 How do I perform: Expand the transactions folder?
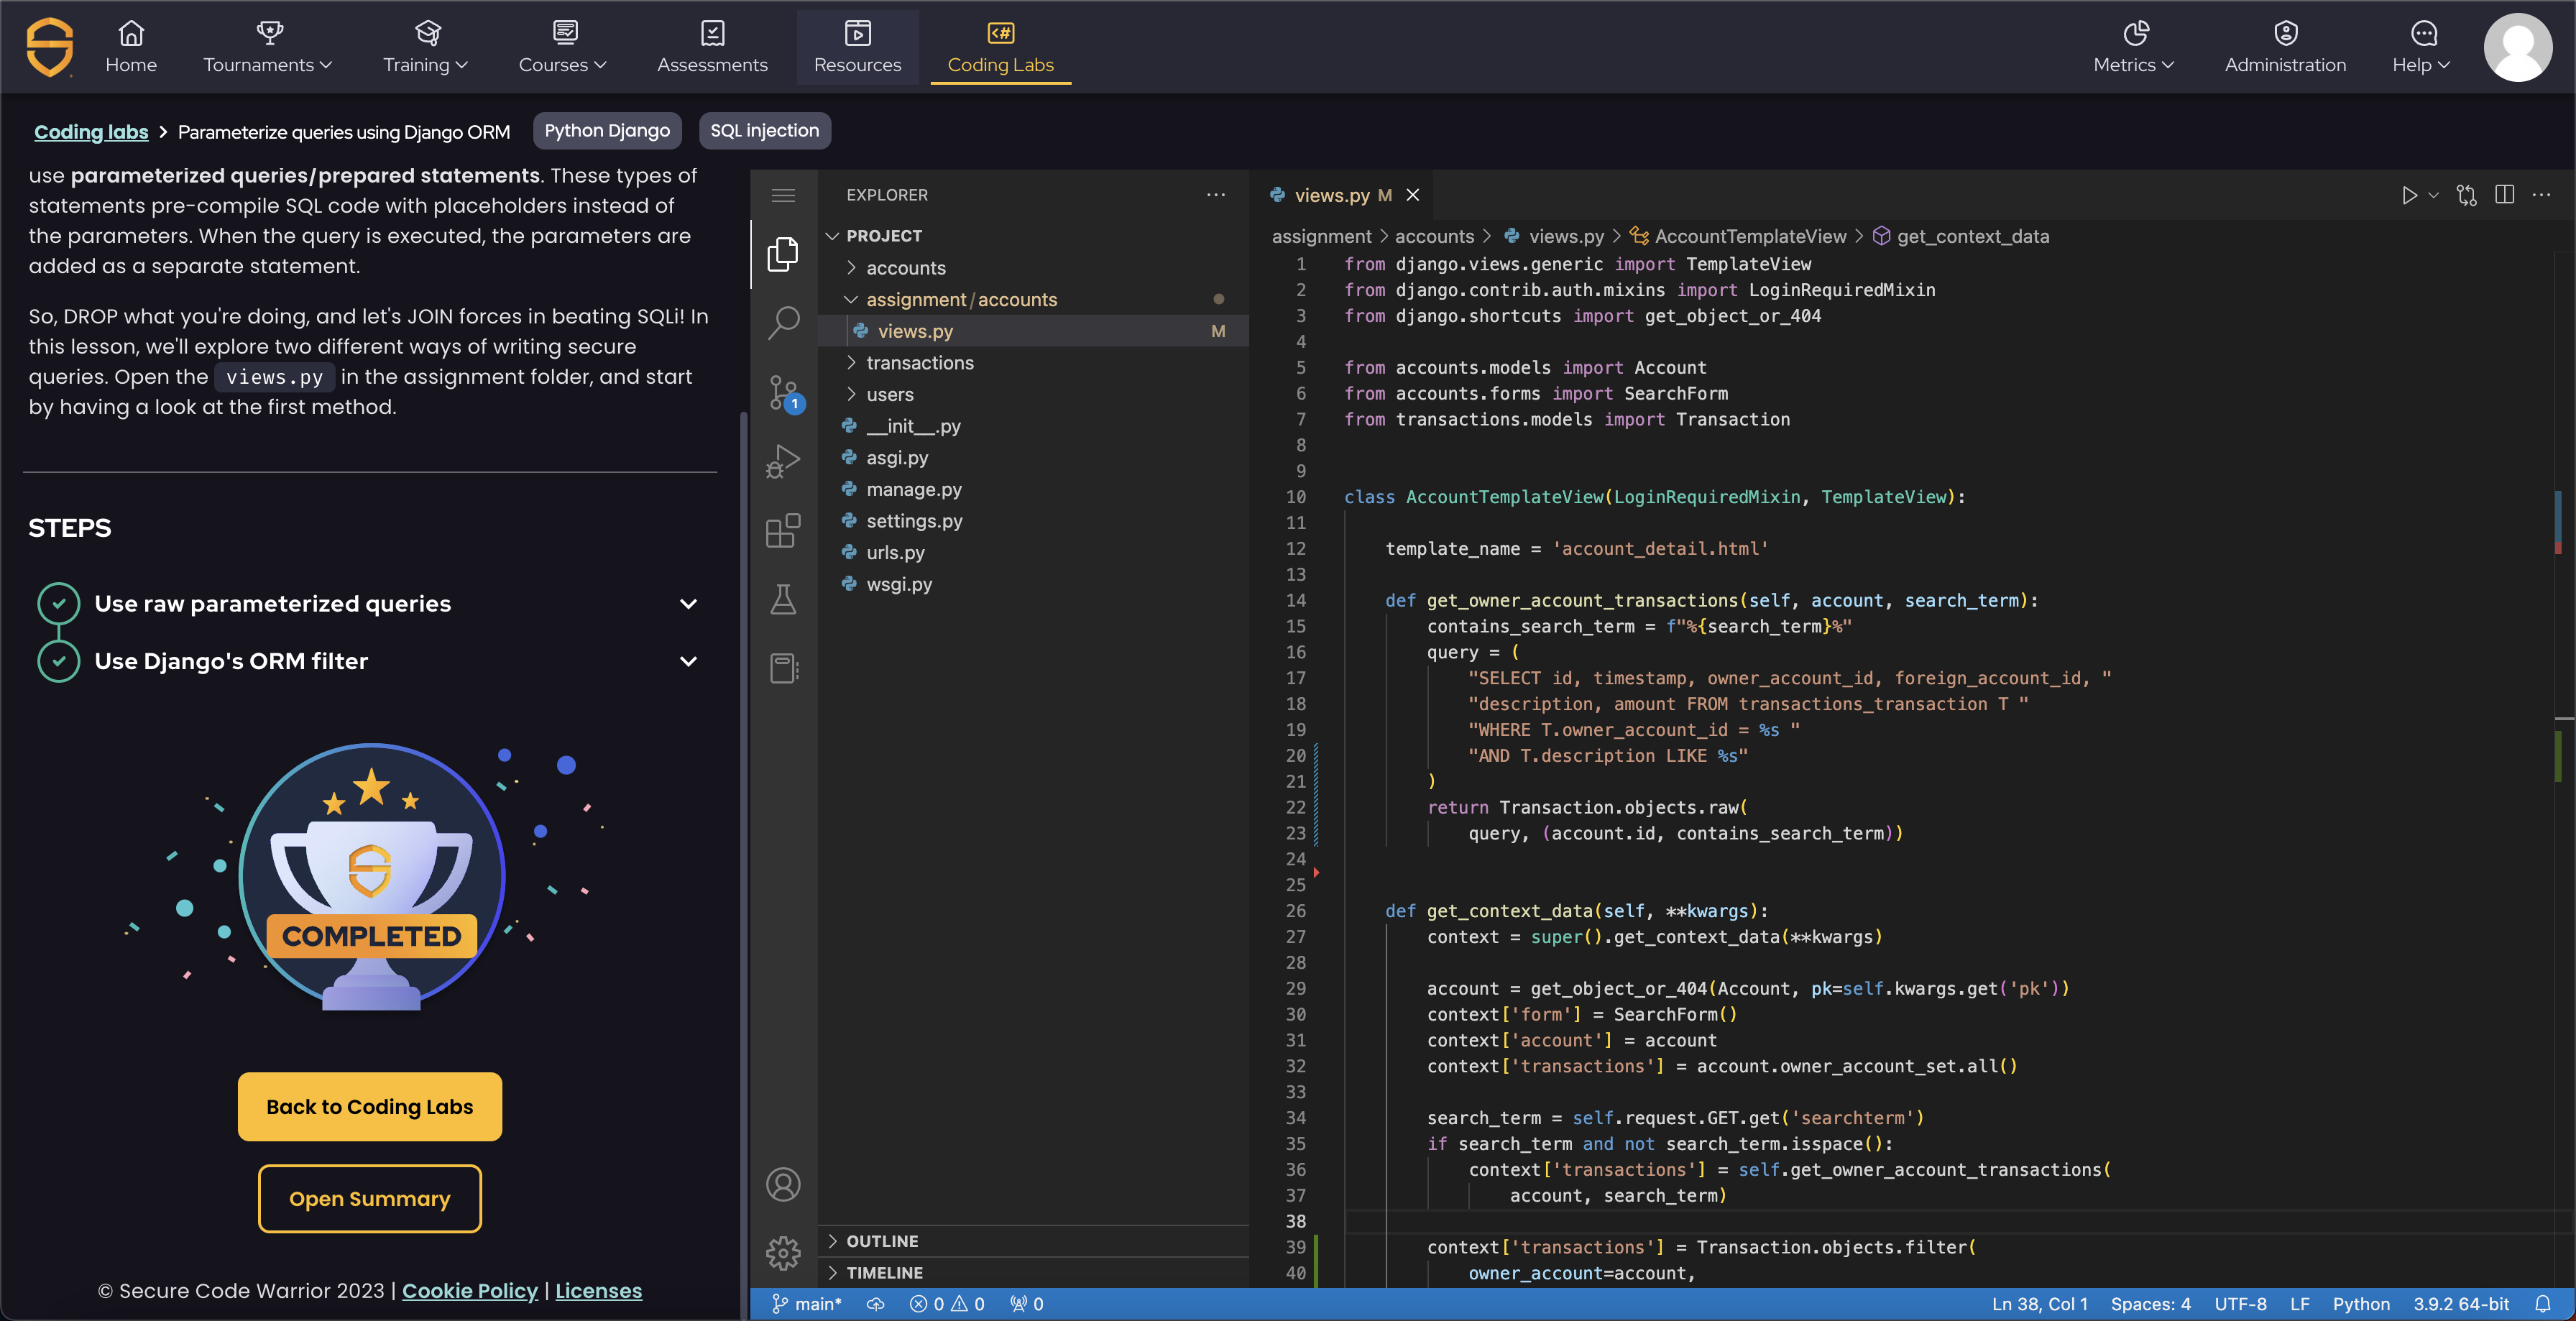[919, 363]
